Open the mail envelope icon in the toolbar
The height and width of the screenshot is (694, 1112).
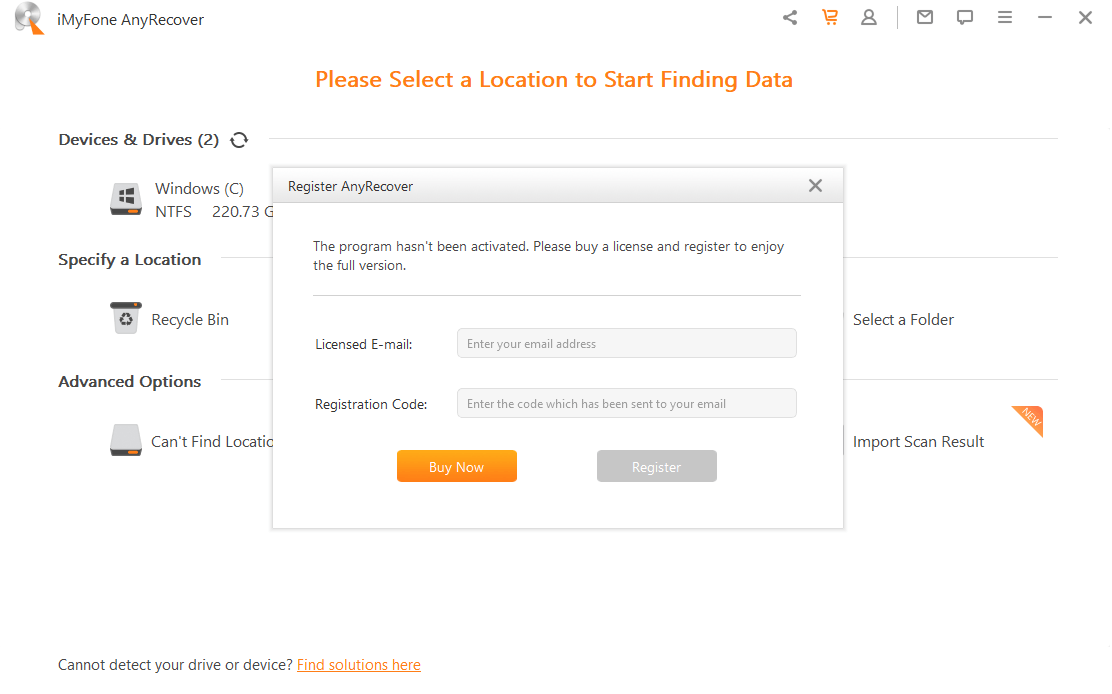pos(924,17)
